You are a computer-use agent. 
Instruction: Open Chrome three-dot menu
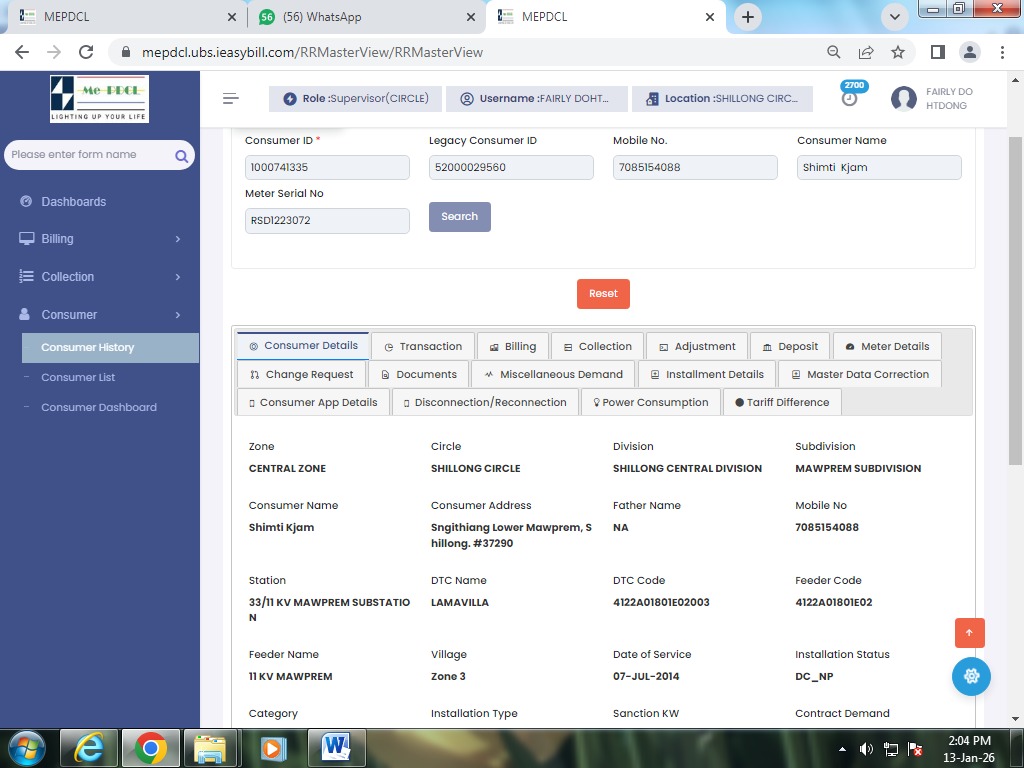coord(1002,52)
